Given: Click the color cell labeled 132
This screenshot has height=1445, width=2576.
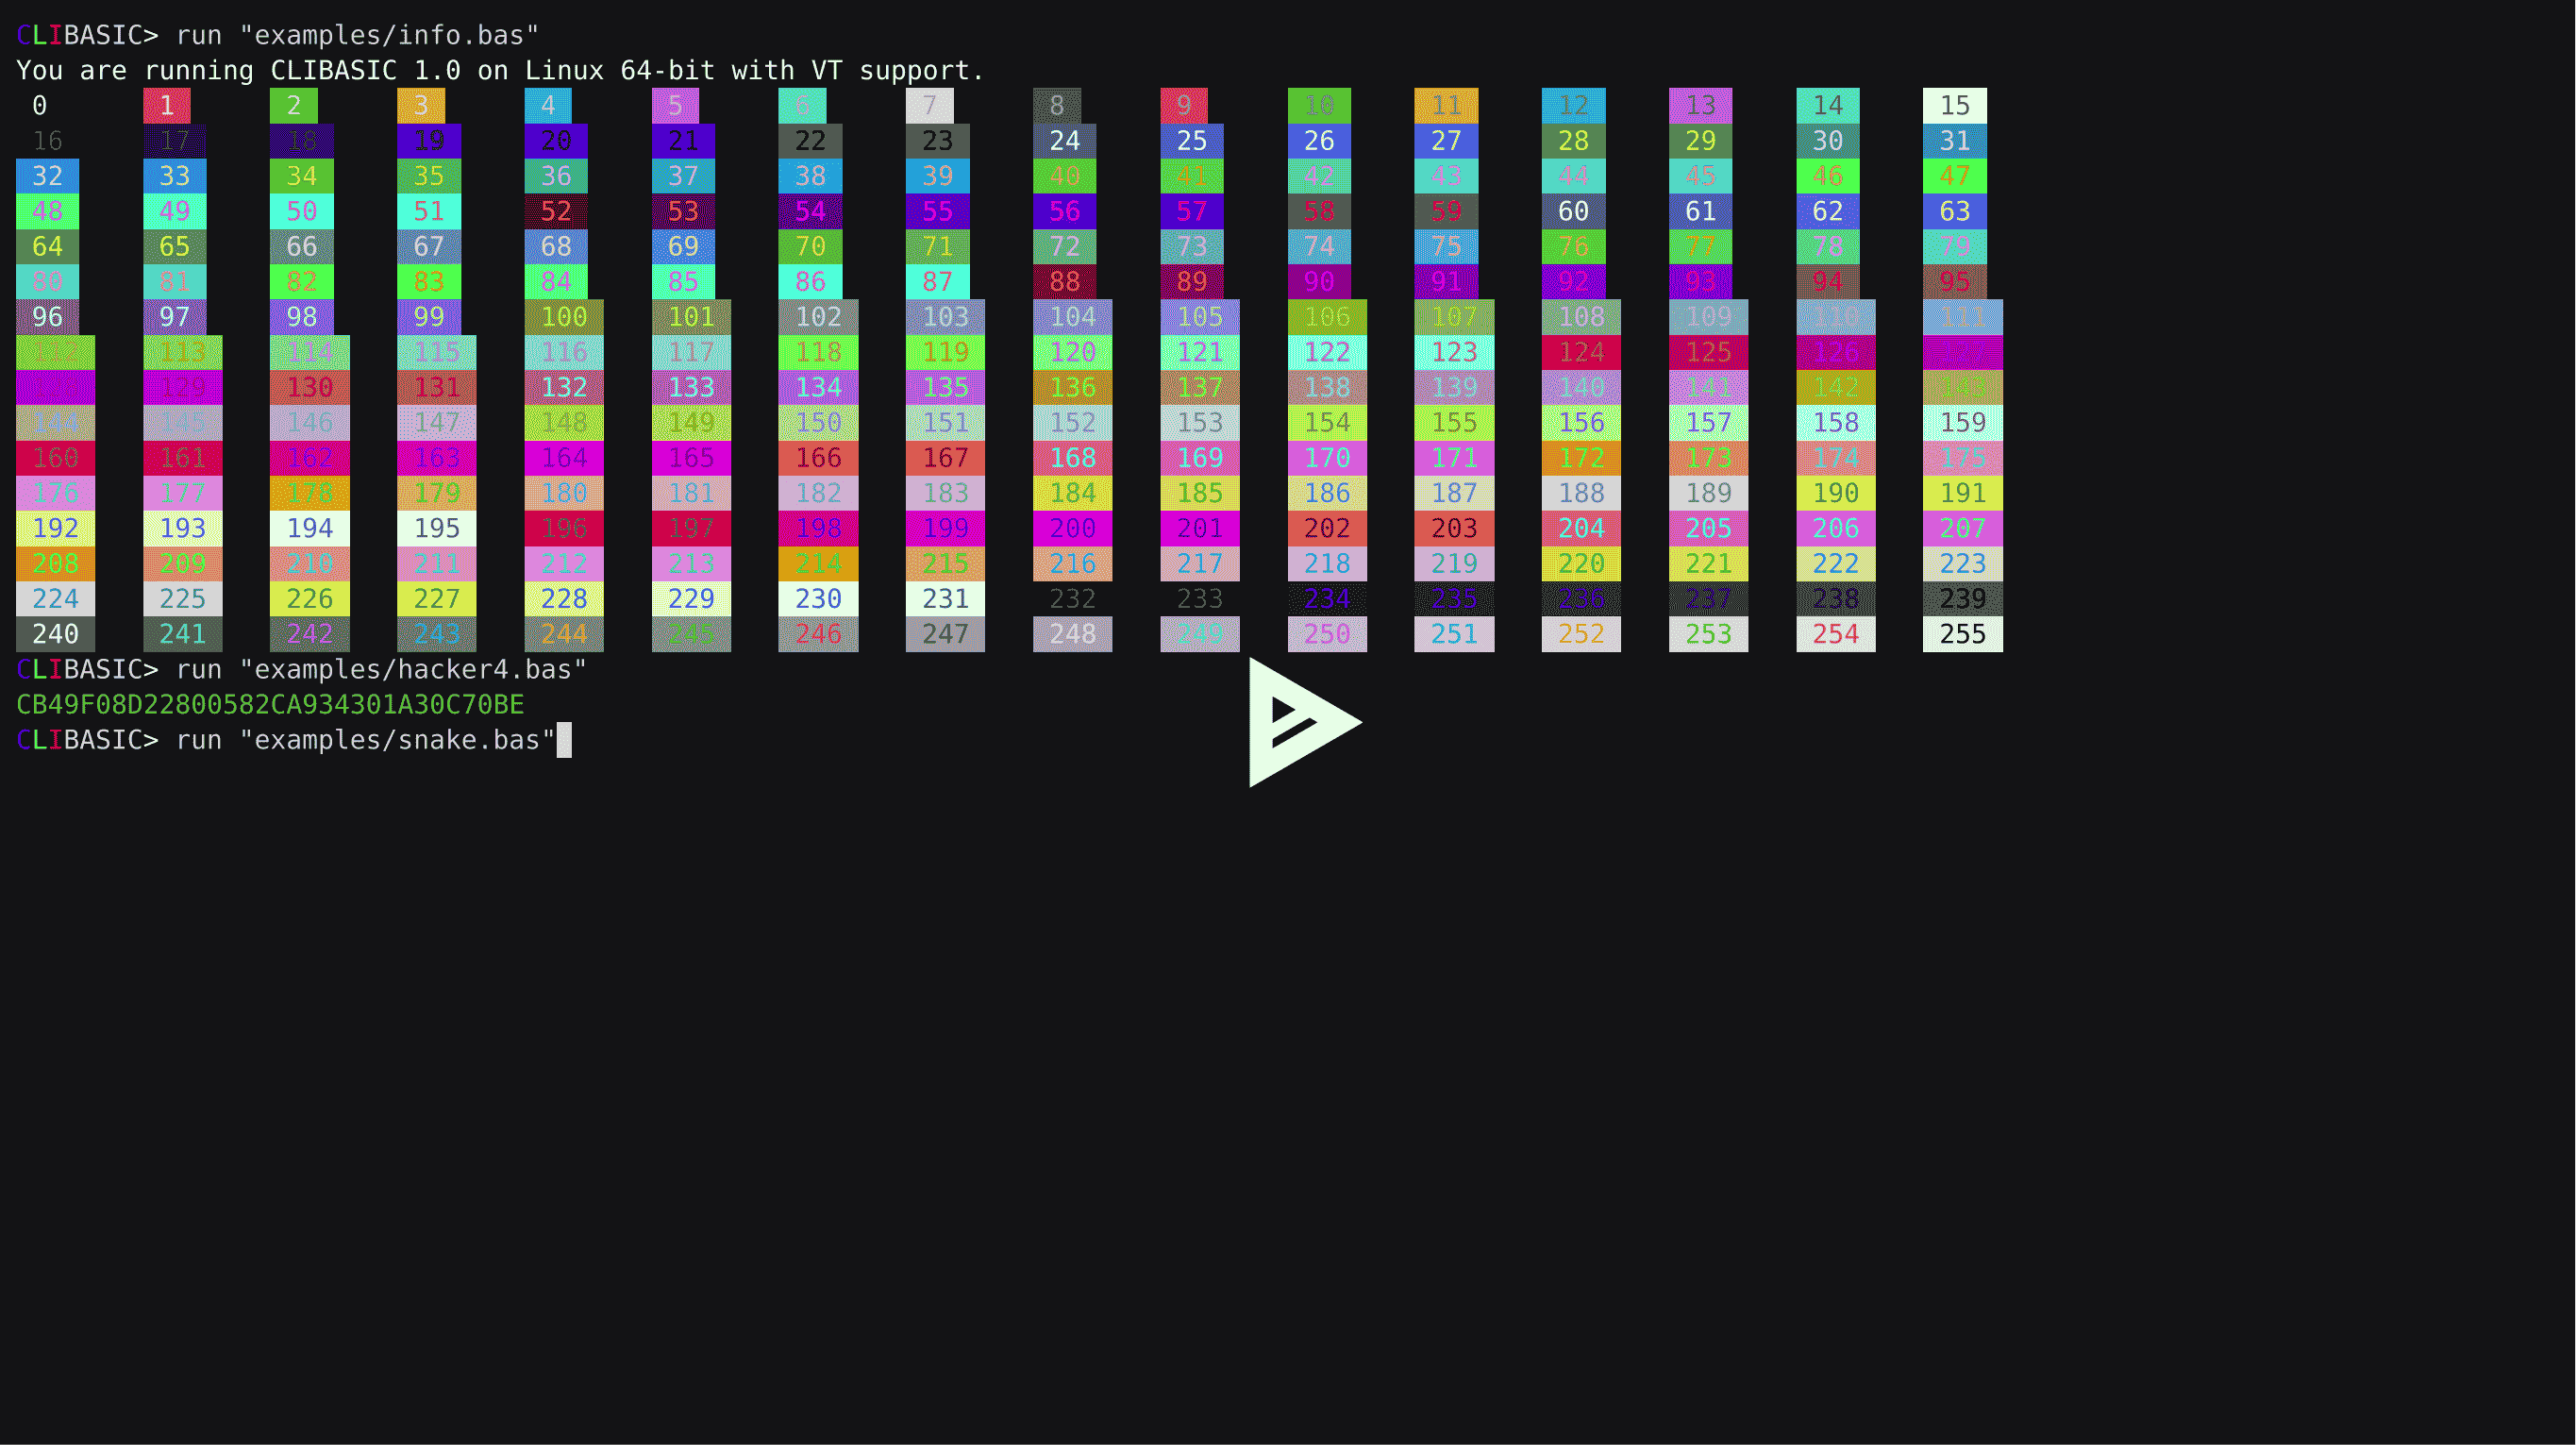Looking at the screenshot, I should [564, 387].
